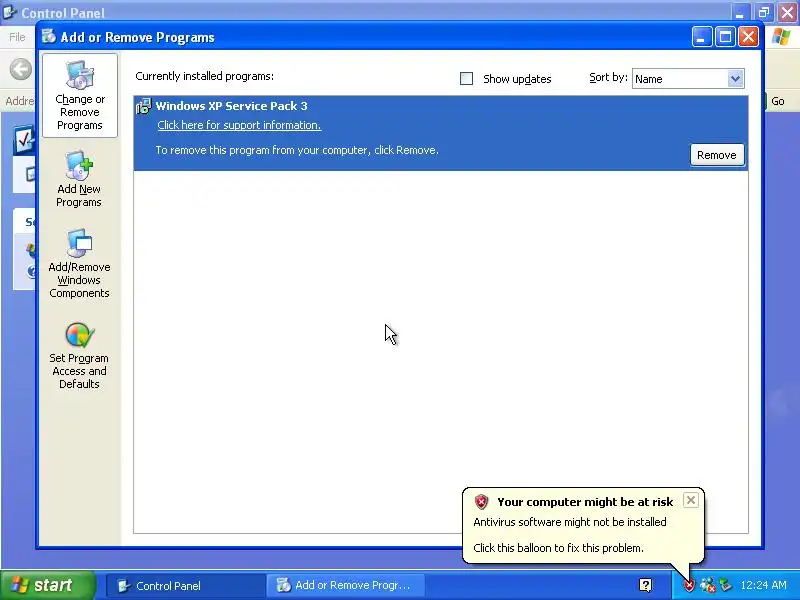Close the Add or Remove Programs window
800x600 pixels.
click(x=748, y=37)
